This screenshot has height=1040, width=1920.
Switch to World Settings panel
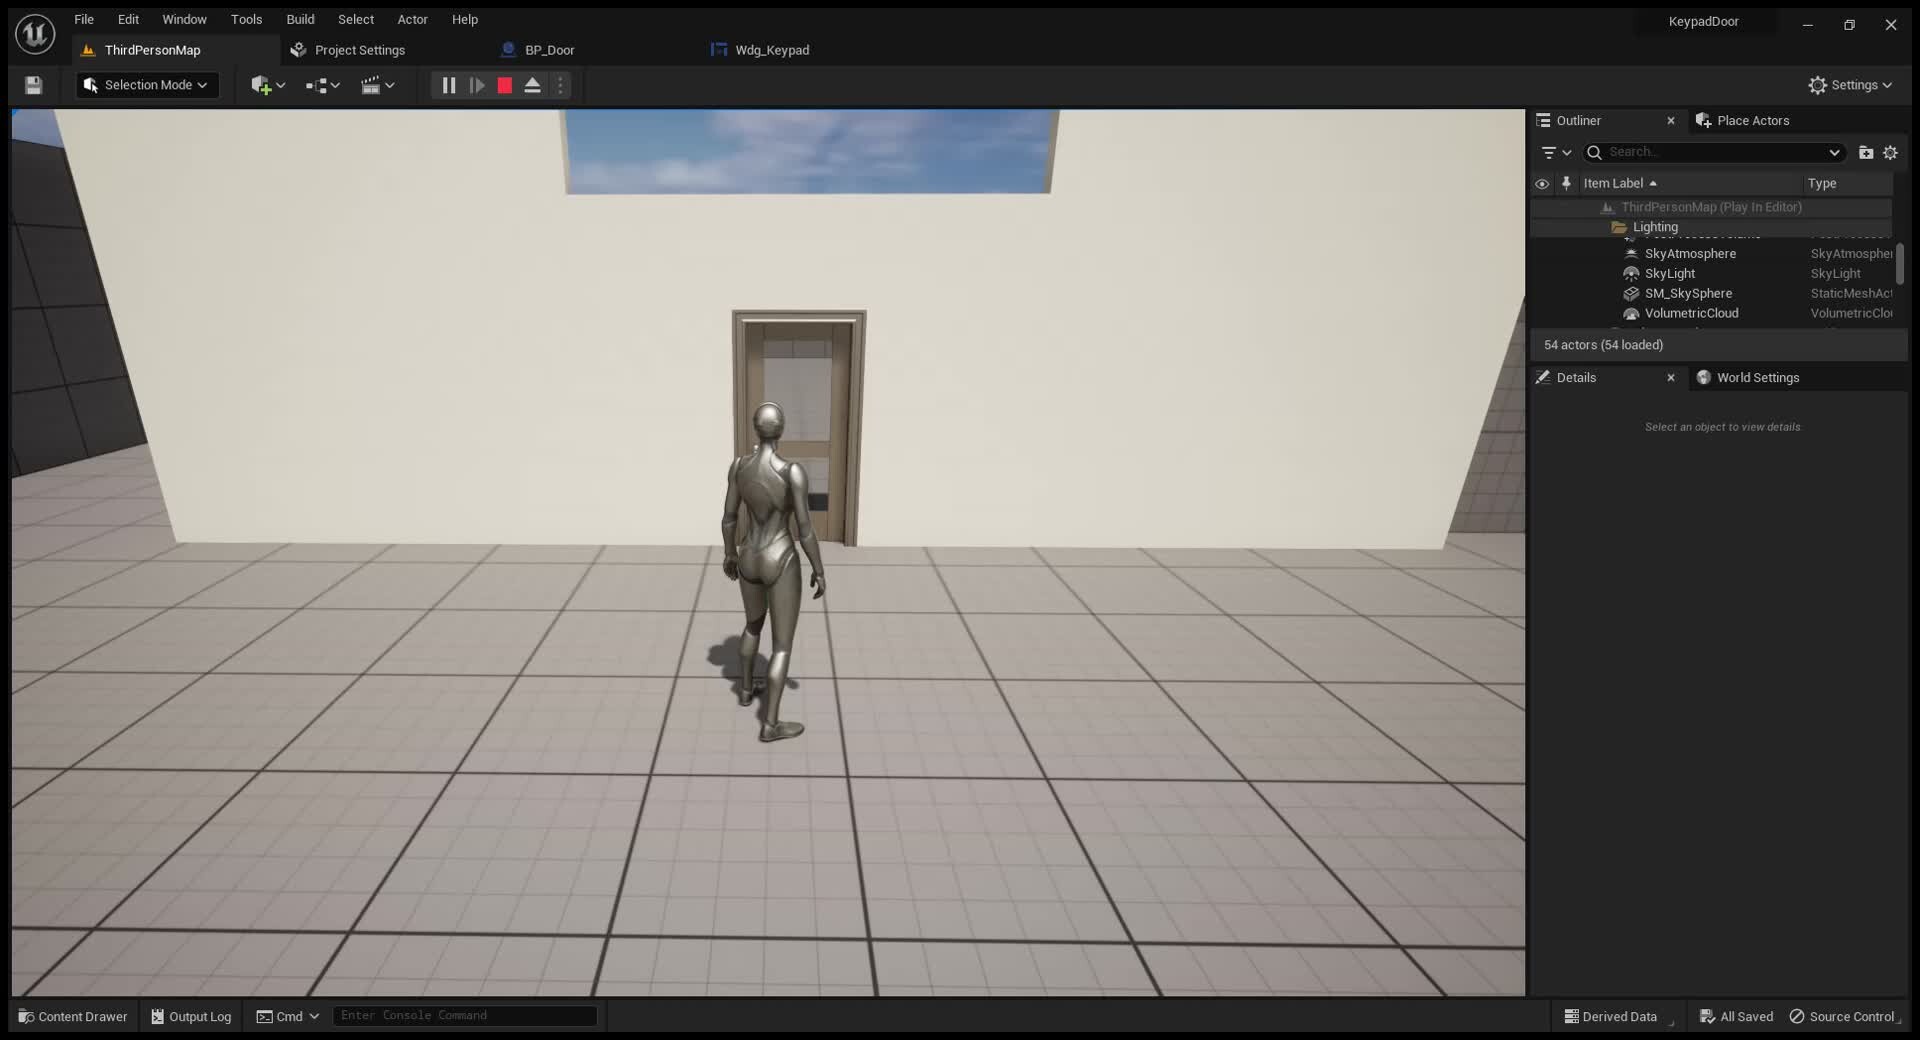(1758, 377)
